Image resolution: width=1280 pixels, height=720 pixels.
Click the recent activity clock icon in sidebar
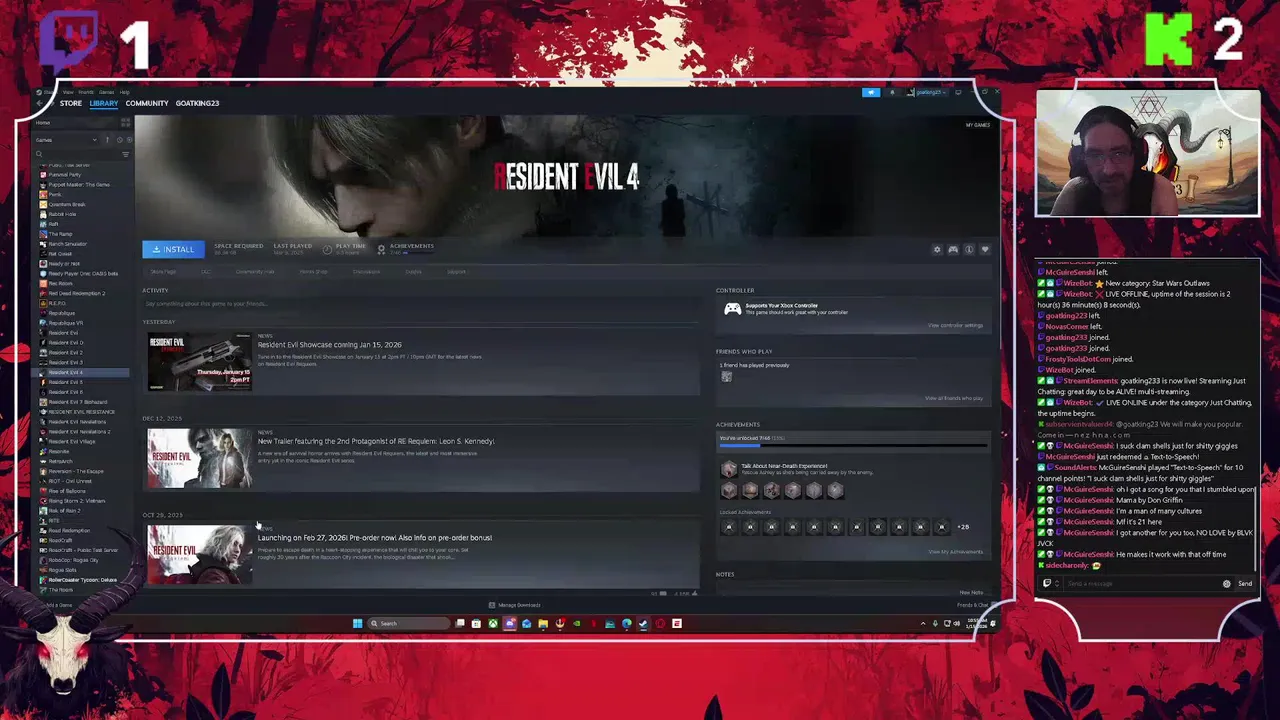click(120, 140)
